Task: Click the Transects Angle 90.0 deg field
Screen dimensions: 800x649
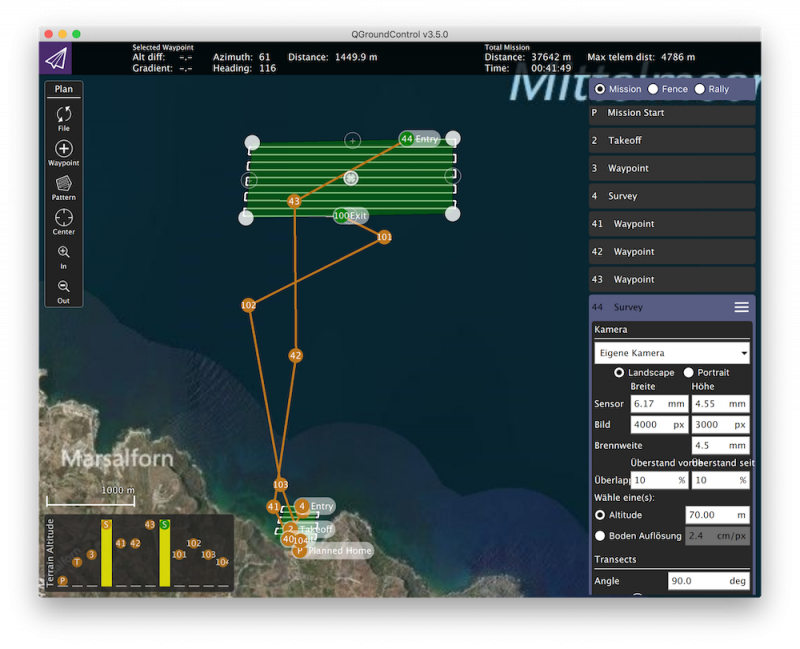Action: [709, 581]
